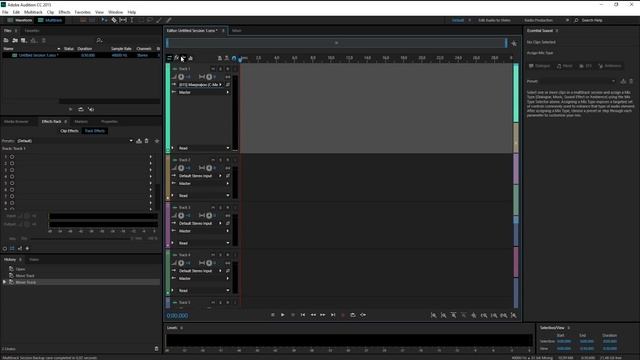Click Import File icon in Files panel
The width and height of the screenshot is (640, 360).
(x=15, y=40)
